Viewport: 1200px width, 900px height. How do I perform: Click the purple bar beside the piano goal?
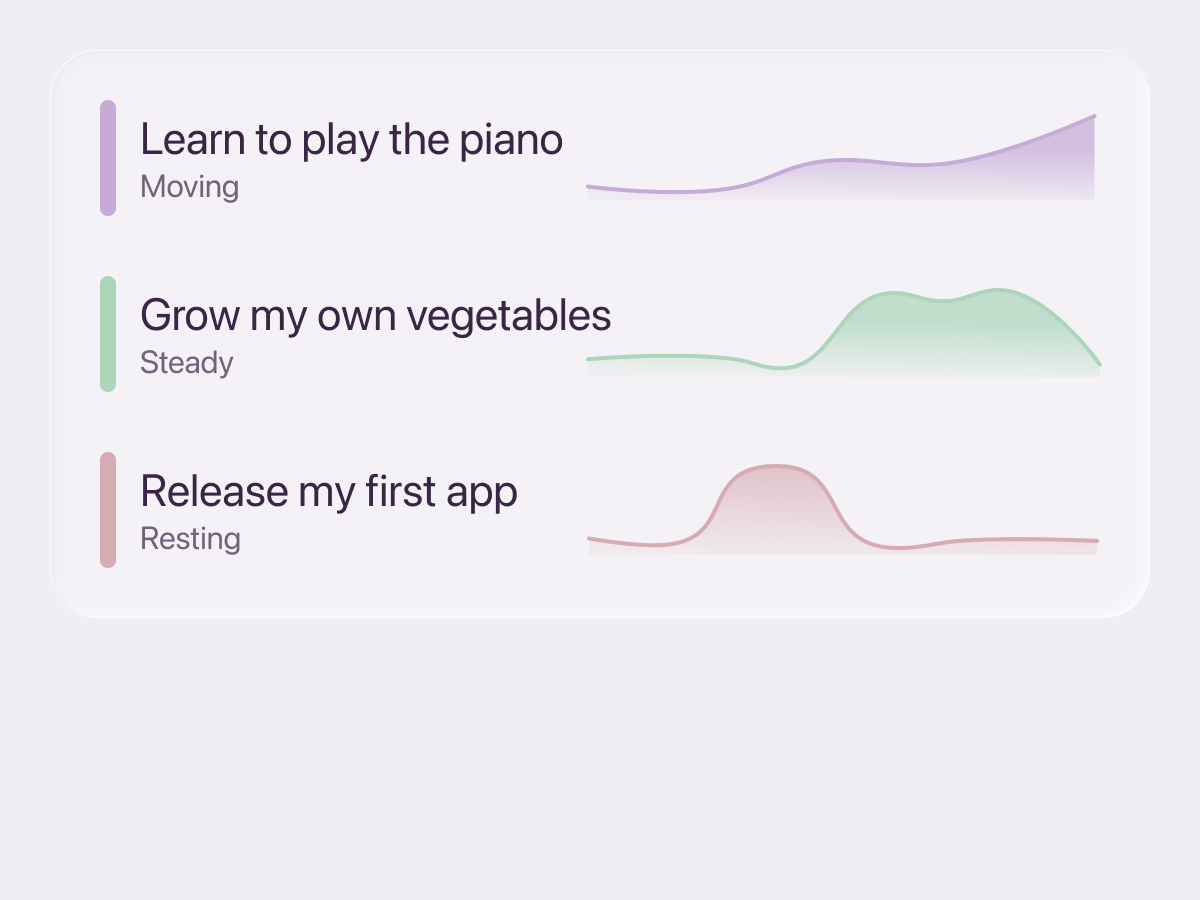[108, 158]
